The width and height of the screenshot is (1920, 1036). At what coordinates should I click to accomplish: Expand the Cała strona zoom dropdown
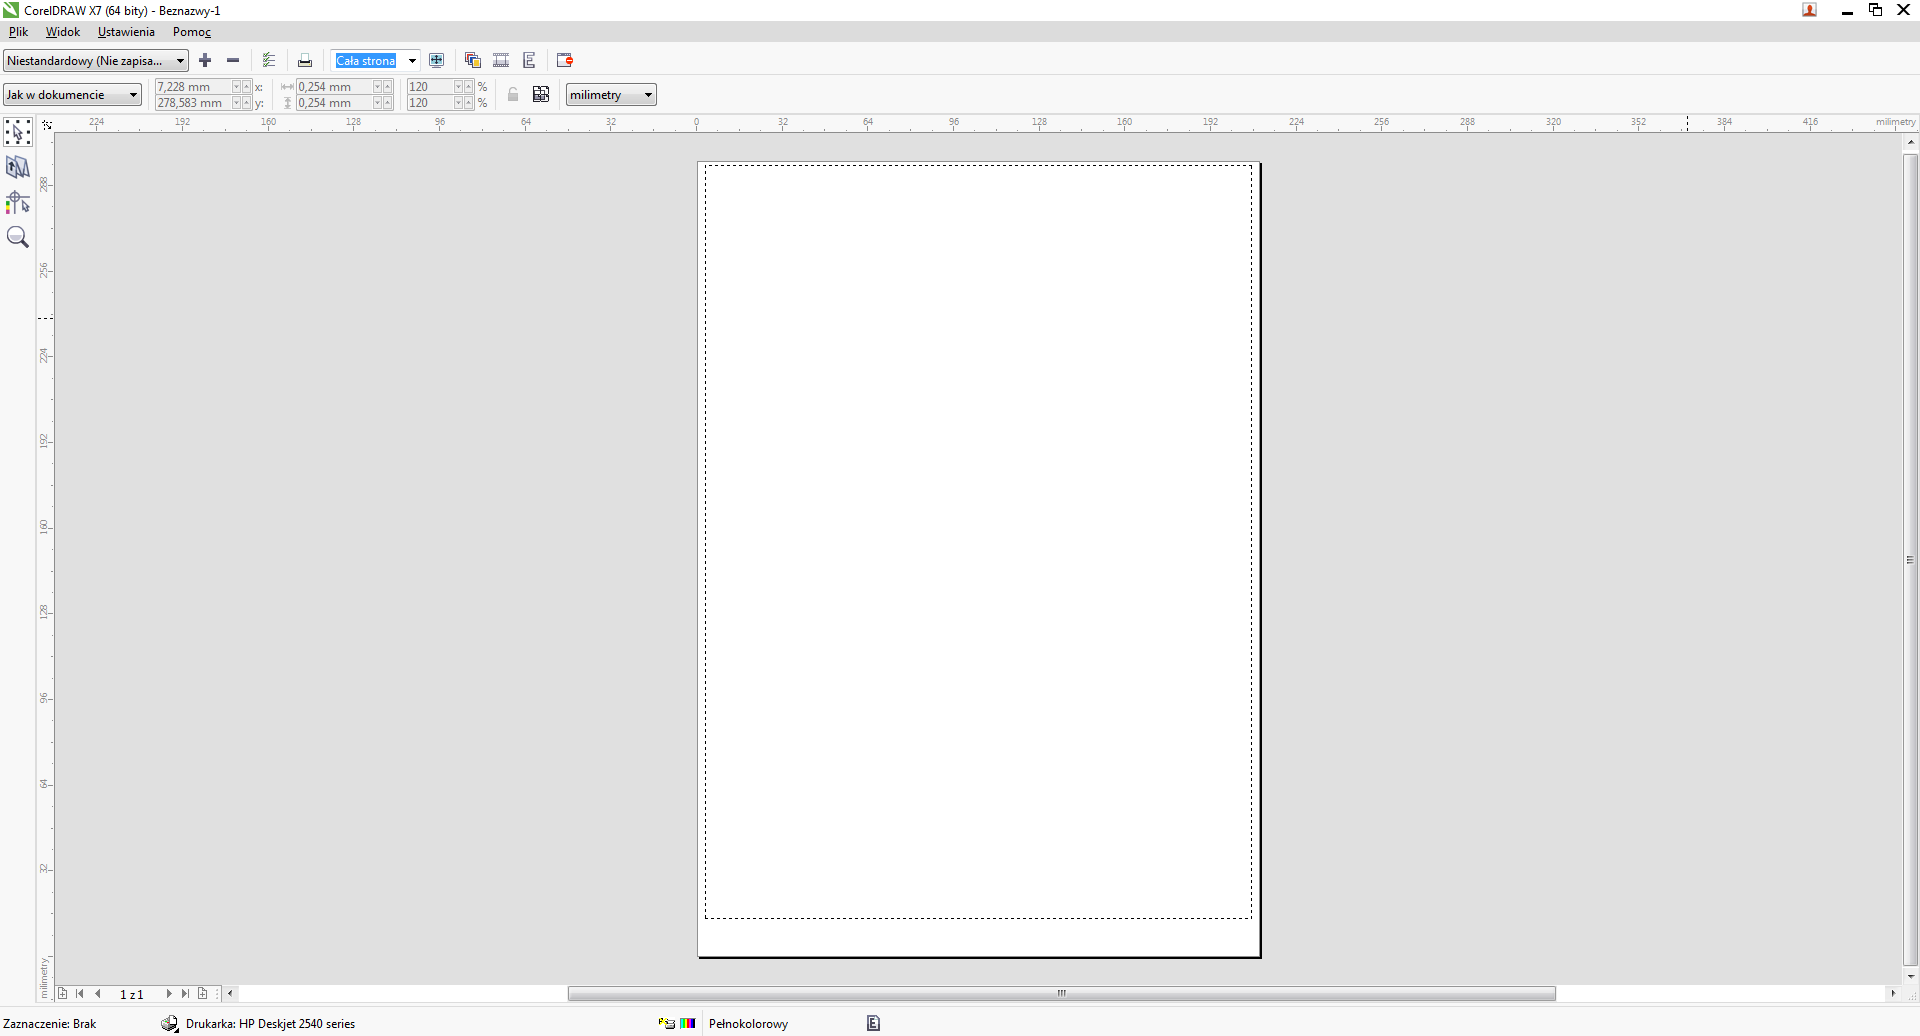click(412, 61)
